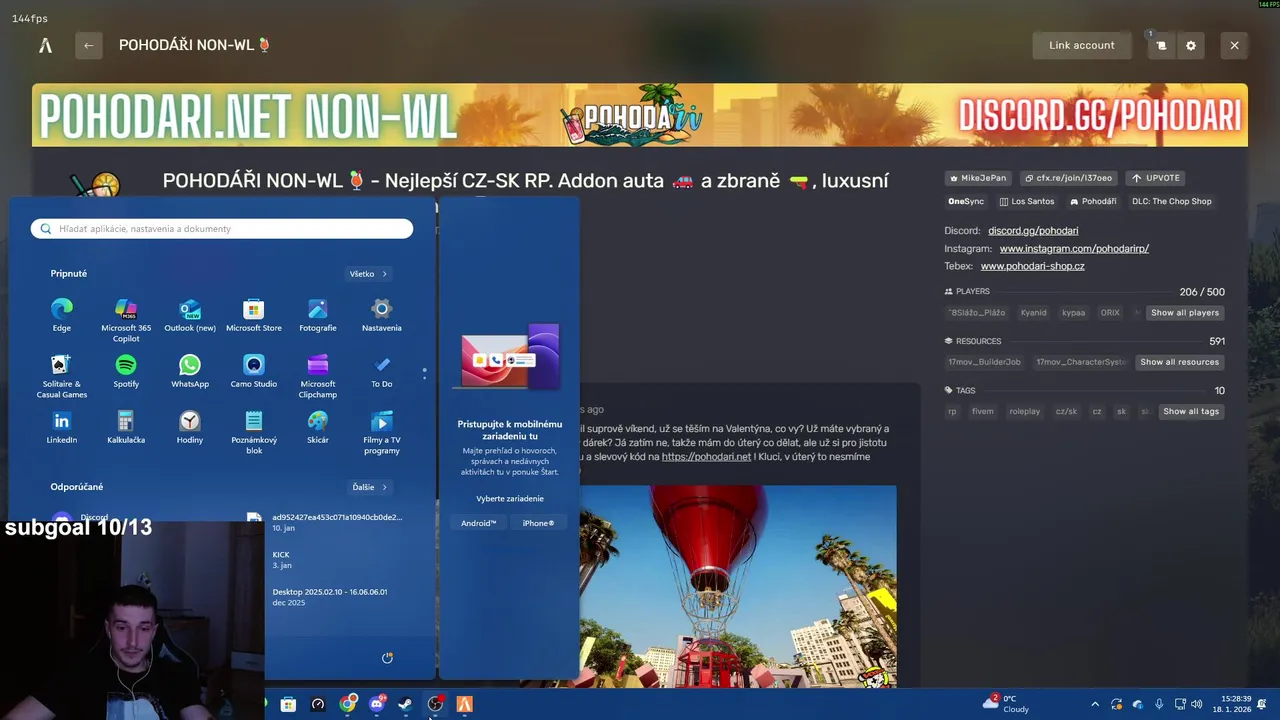This screenshot has height=720, width=1280.
Task: Select Android device button
Action: [478, 523]
